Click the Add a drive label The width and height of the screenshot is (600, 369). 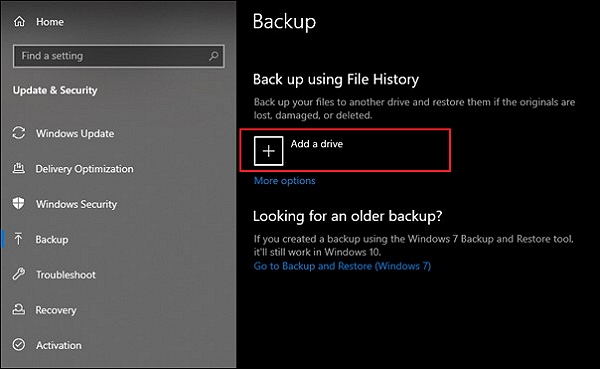click(x=317, y=144)
